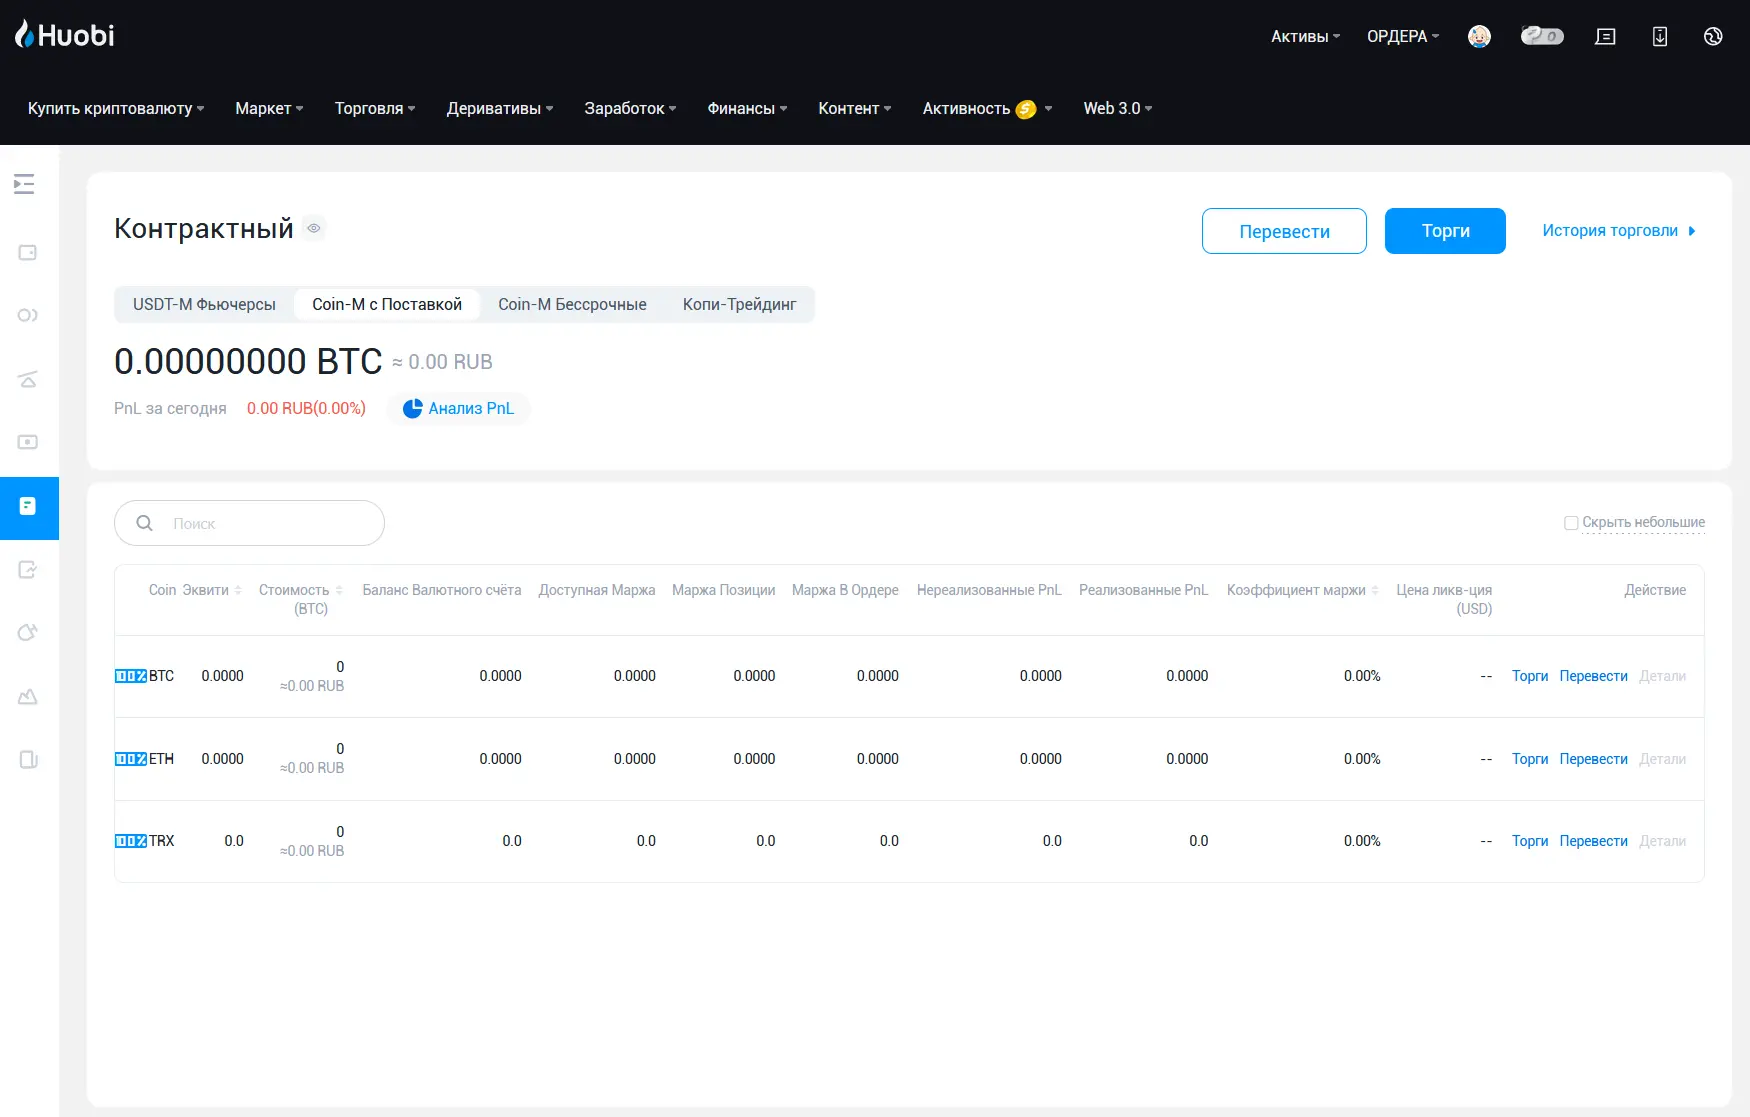Switch to USDT-M Фьючерсы tab
Image resolution: width=1750 pixels, height=1117 pixels.
pos(204,304)
